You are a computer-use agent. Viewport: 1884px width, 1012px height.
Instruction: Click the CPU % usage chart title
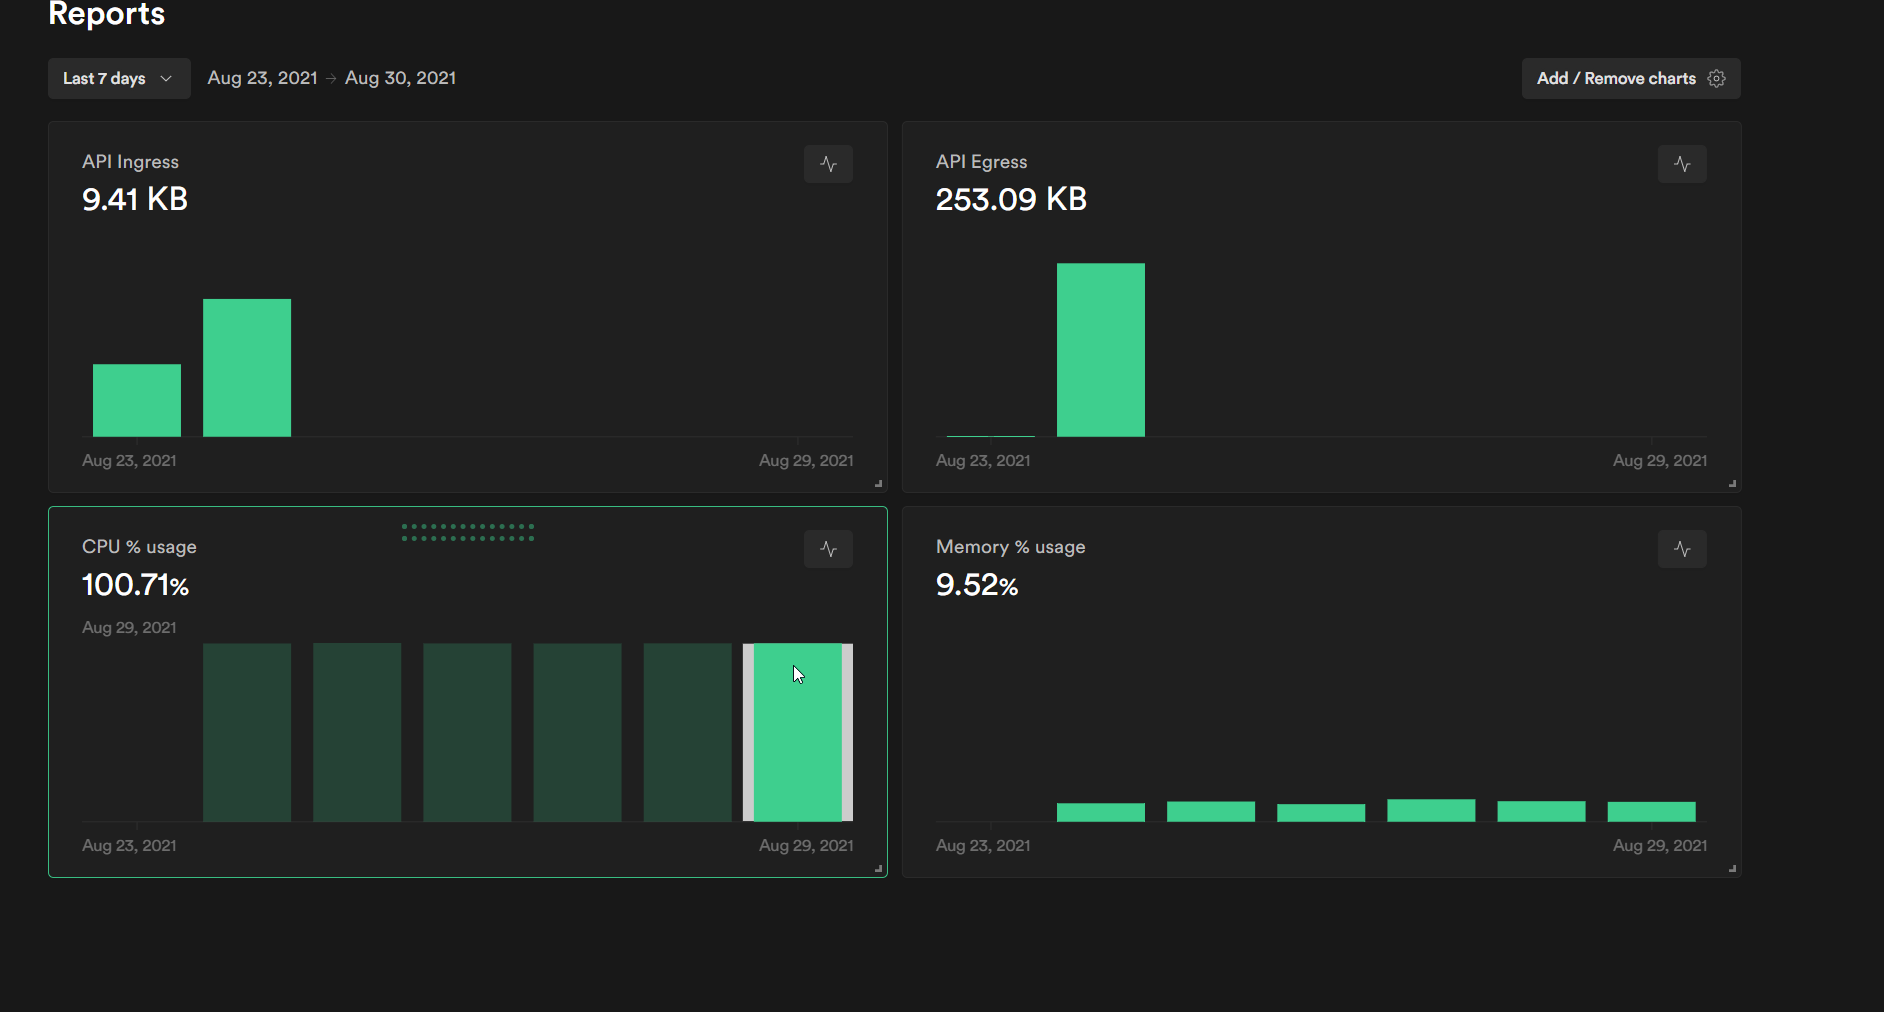click(139, 547)
